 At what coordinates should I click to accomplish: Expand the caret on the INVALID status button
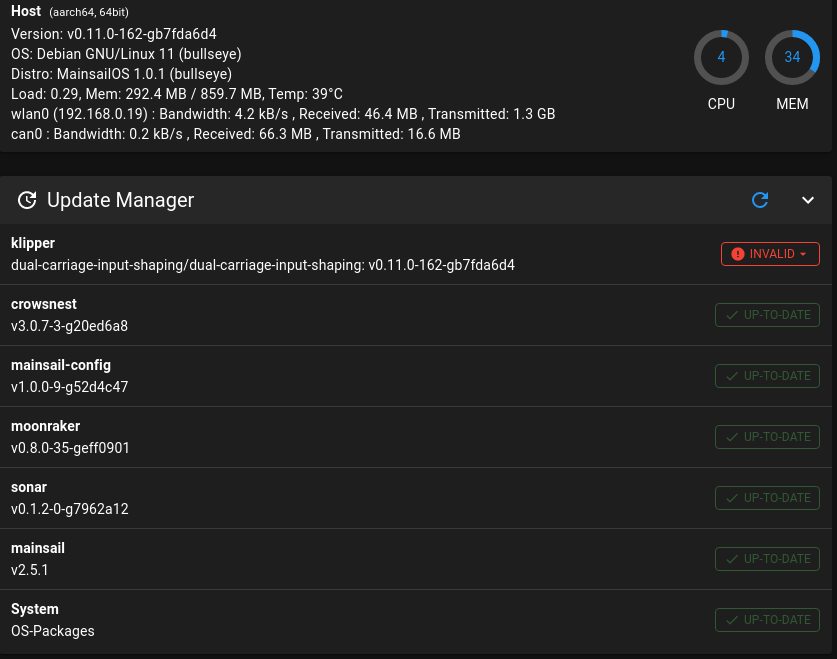tap(804, 254)
